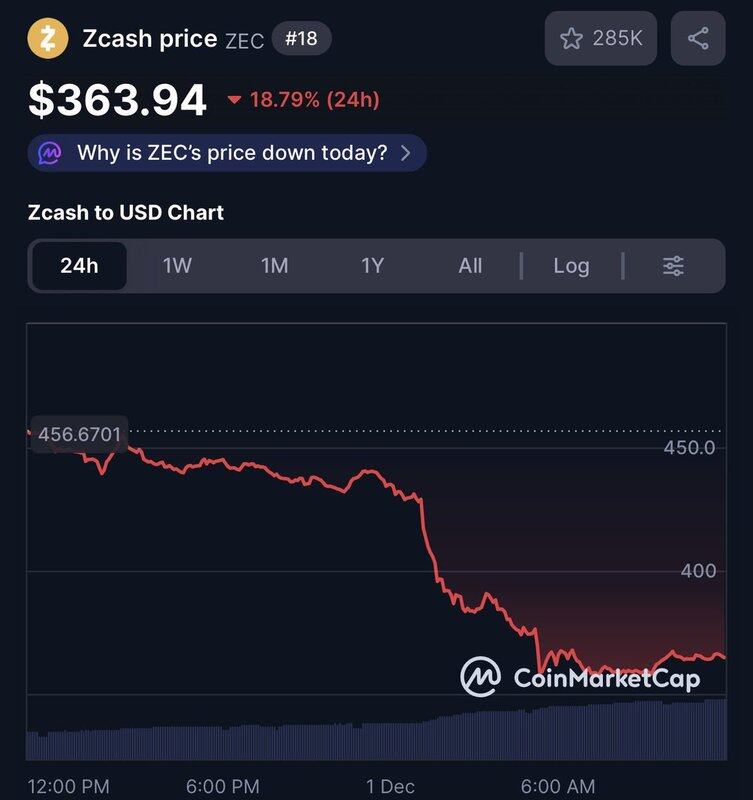Click the Zcash coin logo icon
Viewport: 753px width, 800px height.
coord(47,39)
